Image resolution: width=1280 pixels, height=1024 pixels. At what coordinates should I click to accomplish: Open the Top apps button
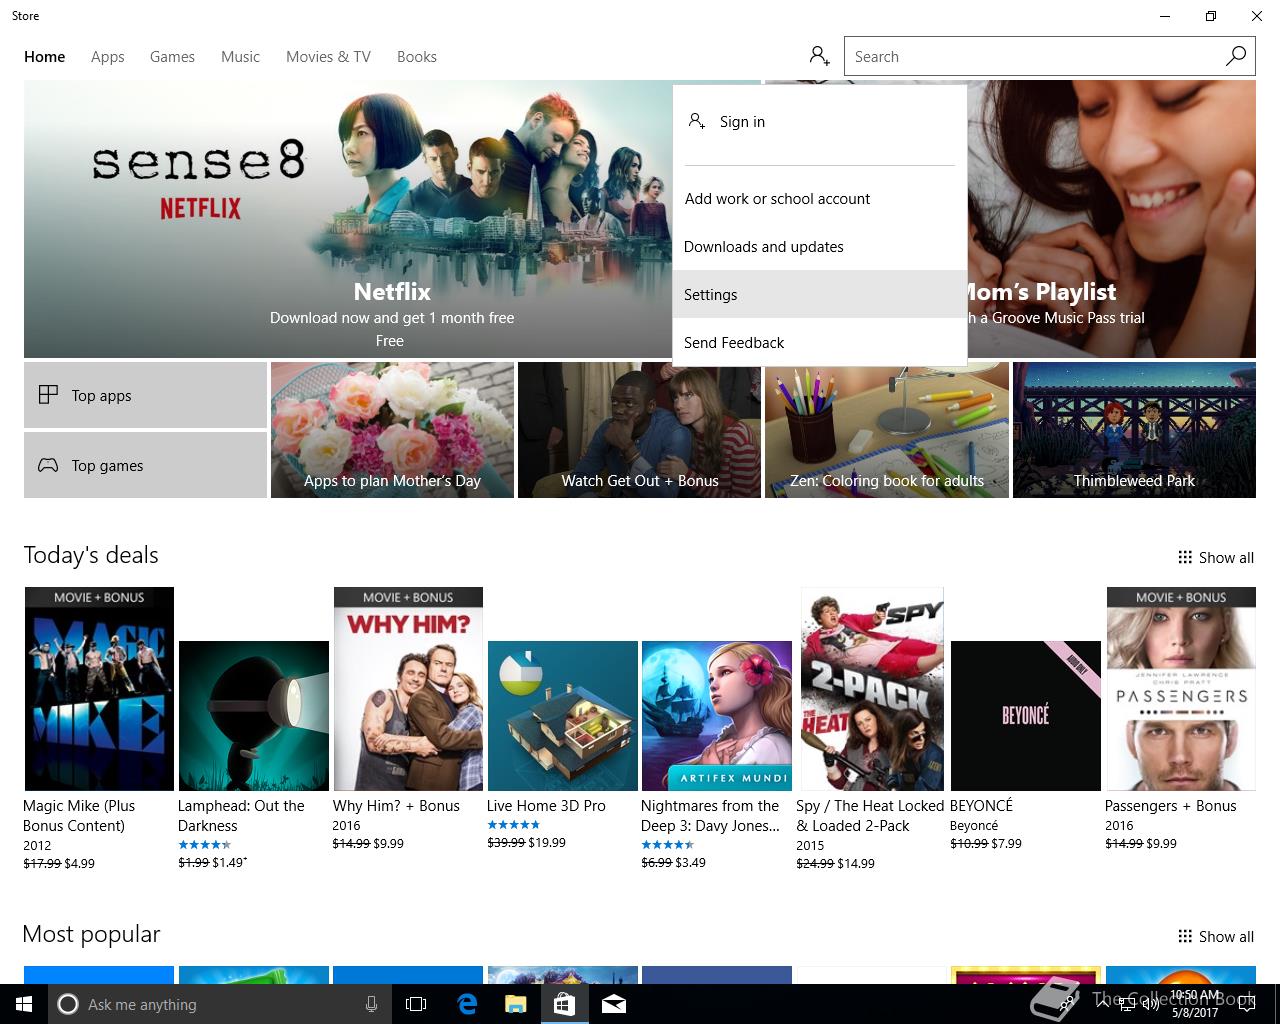(x=145, y=395)
